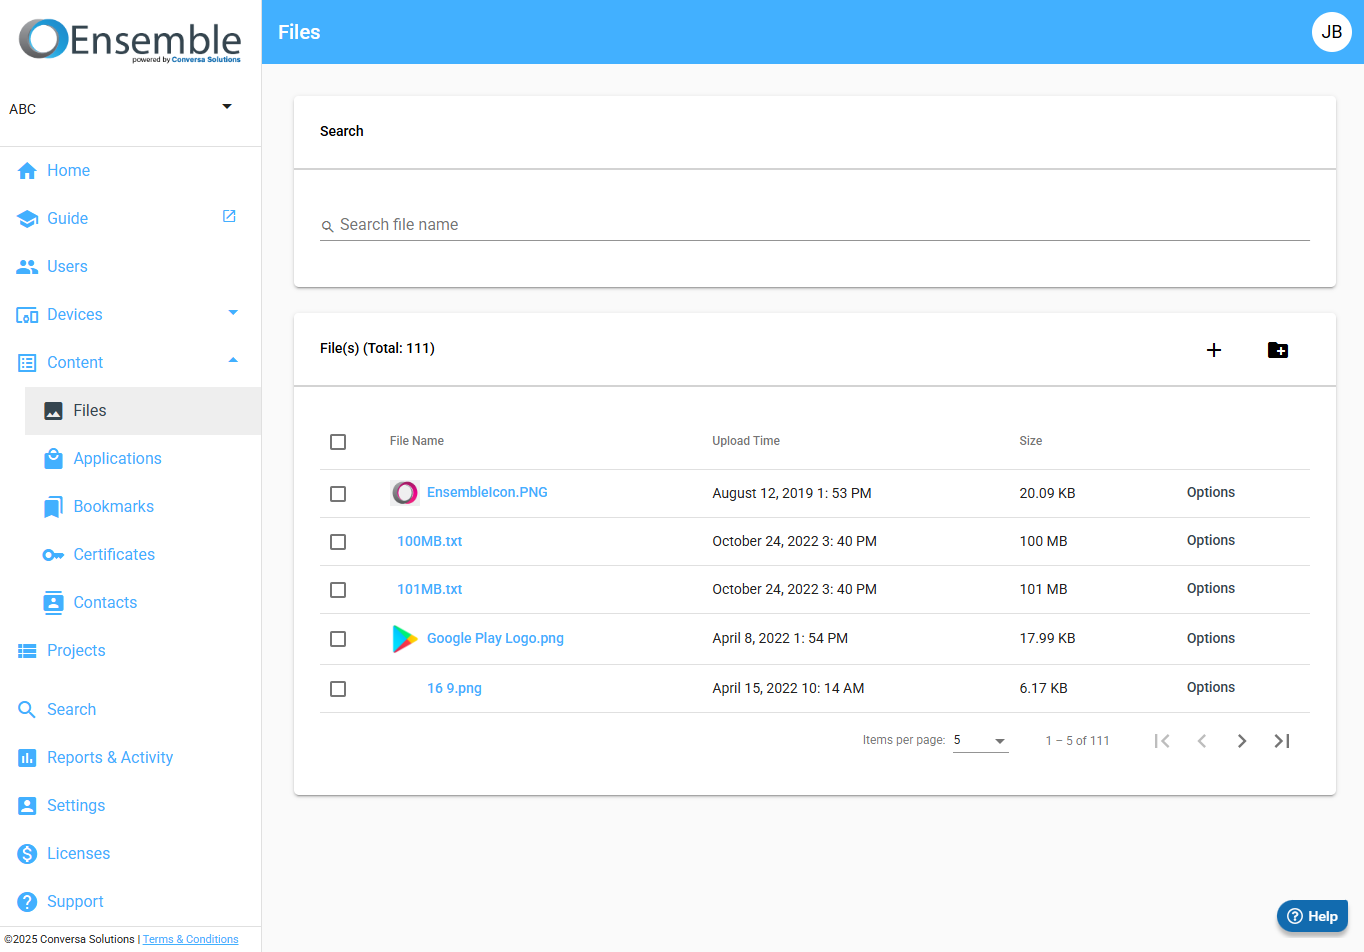Open 16 9.png file link
The height and width of the screenshot is (952, 1364).
tap(454, 688)
